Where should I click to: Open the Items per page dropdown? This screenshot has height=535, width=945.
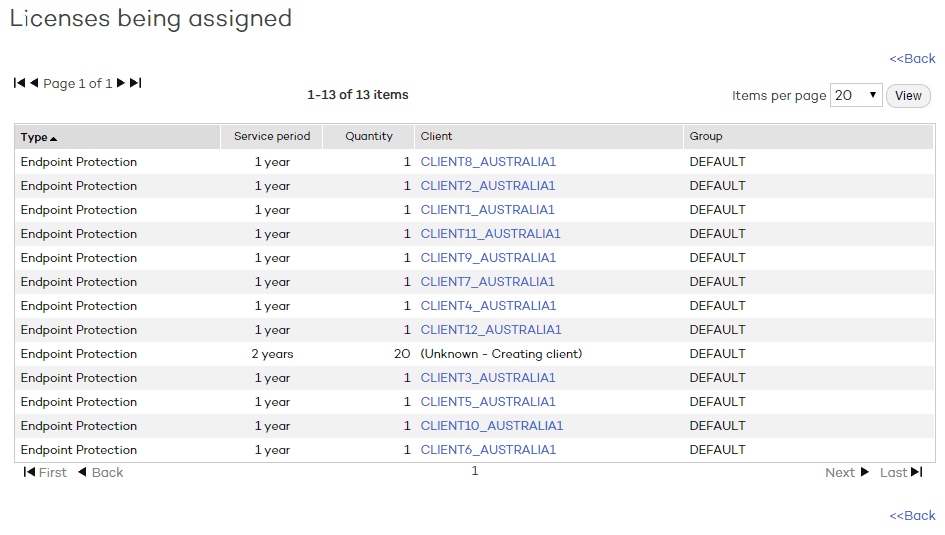[856, 95]
